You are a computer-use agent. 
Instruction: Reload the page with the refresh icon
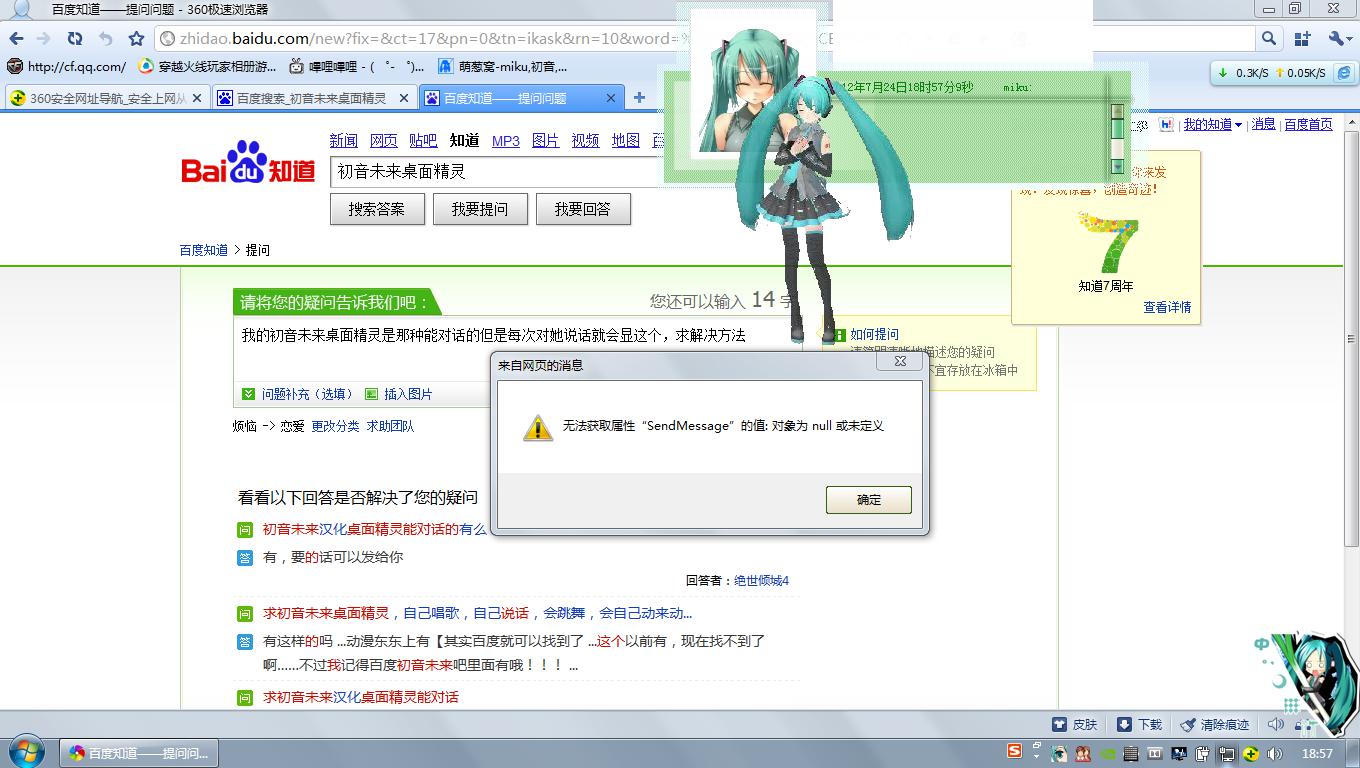click(x=75, y=39)
